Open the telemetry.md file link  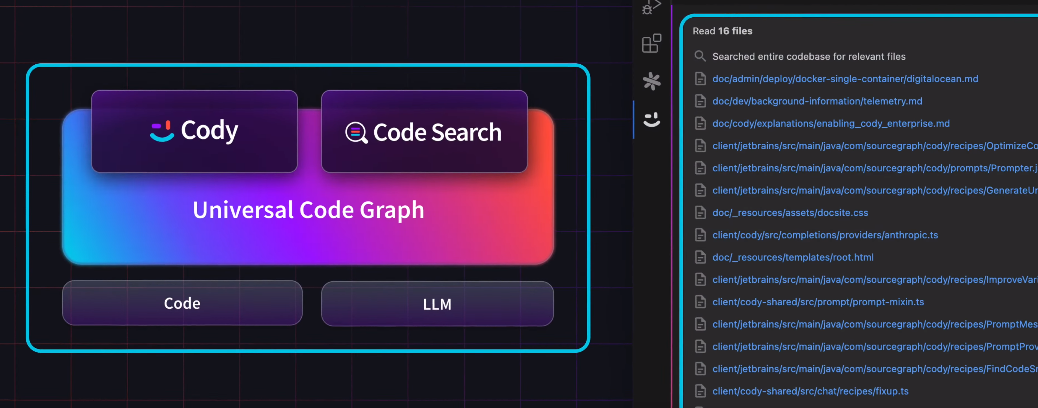click(x=816, y=101)
